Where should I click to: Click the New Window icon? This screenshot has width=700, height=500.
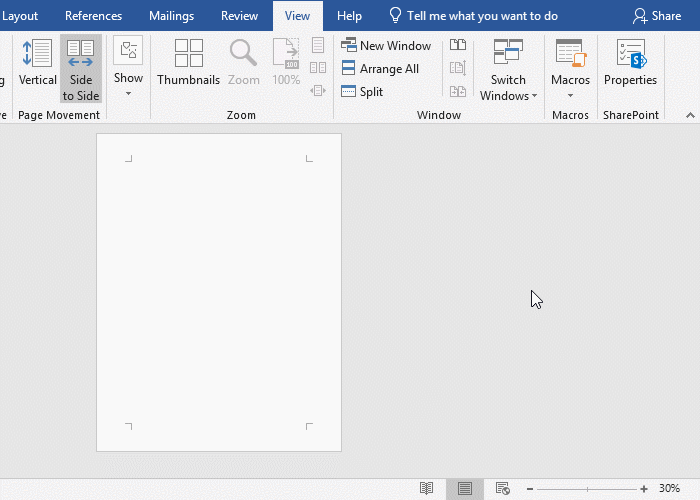pyautogui.click(x=349, y=46)
